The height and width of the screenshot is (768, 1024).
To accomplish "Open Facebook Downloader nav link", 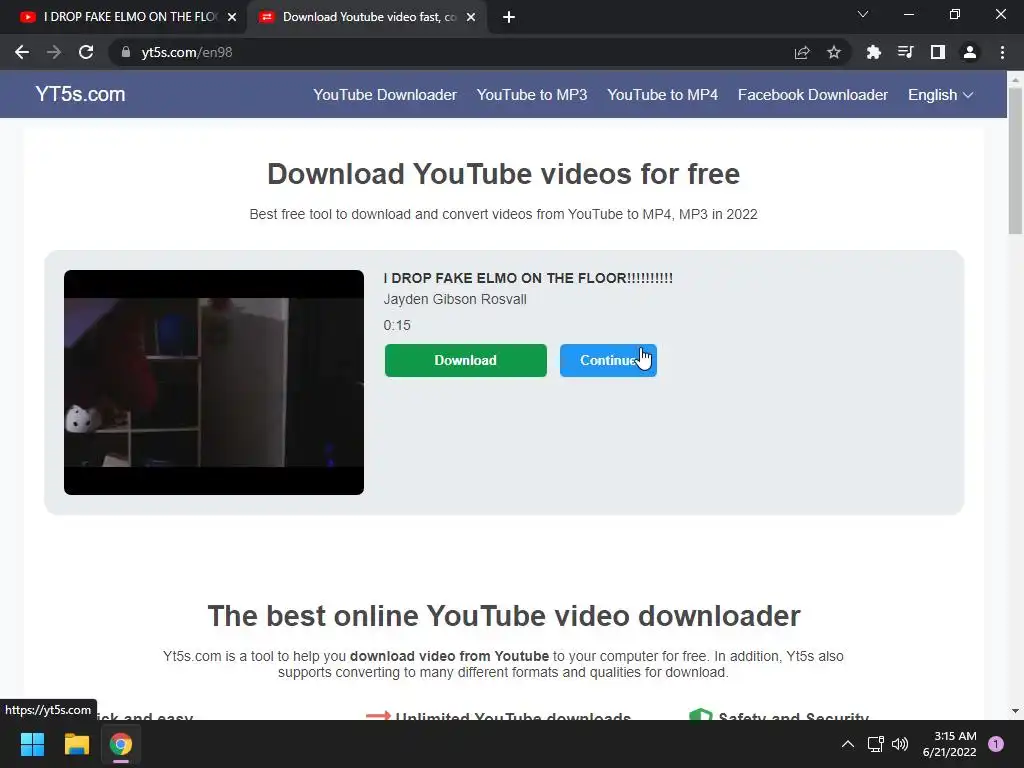I will click(x=812, y=95).
